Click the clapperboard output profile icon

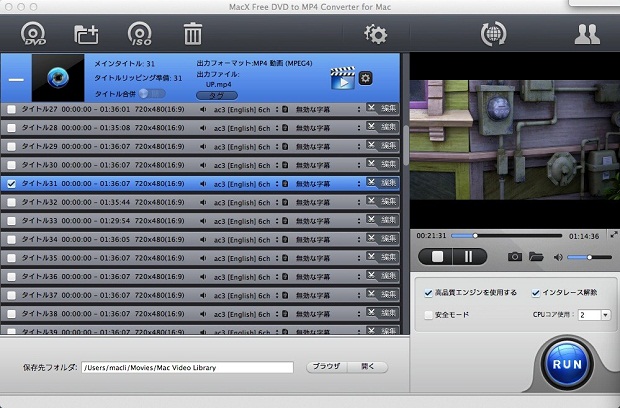[342, 78]
